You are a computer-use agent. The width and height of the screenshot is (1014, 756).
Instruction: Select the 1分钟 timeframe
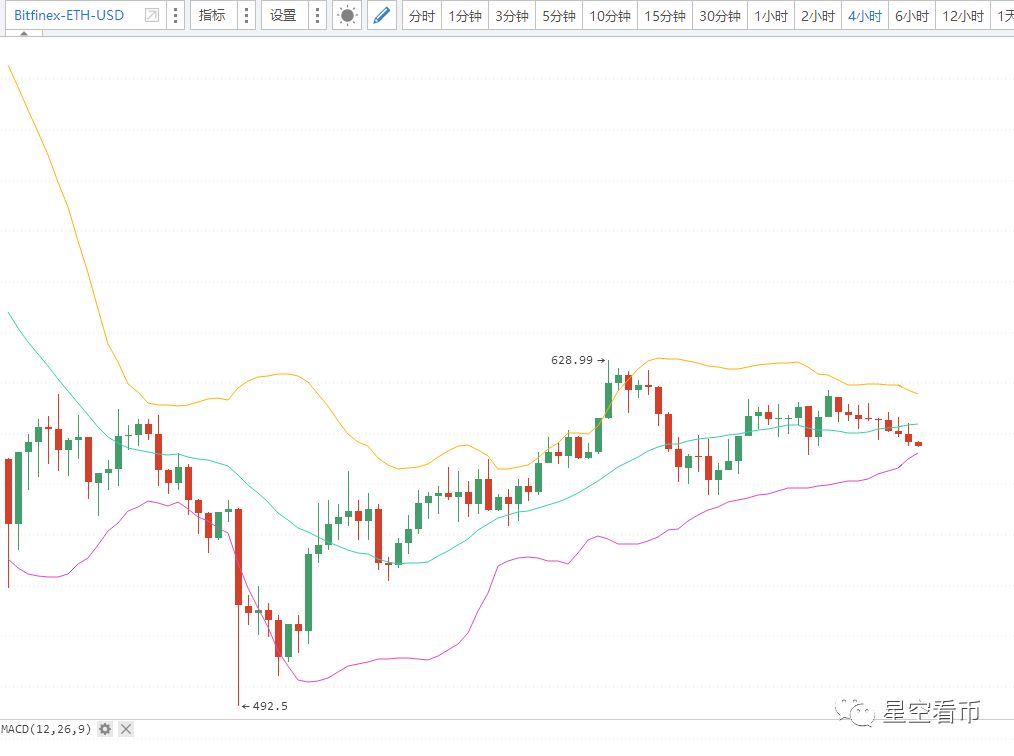click(465, 16)
